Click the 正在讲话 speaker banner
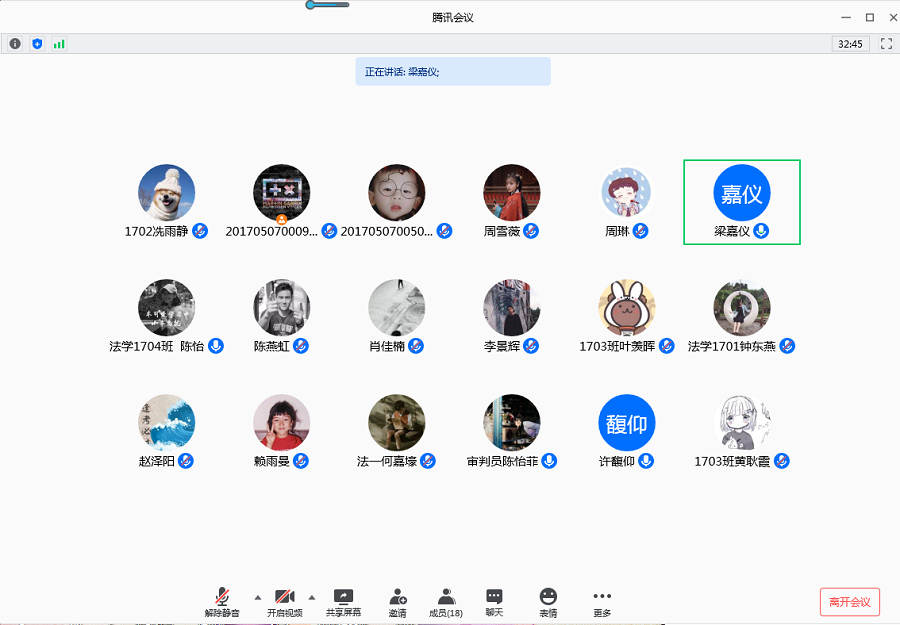The width and height of the screenshot is (900, 625). coord(452,72)
